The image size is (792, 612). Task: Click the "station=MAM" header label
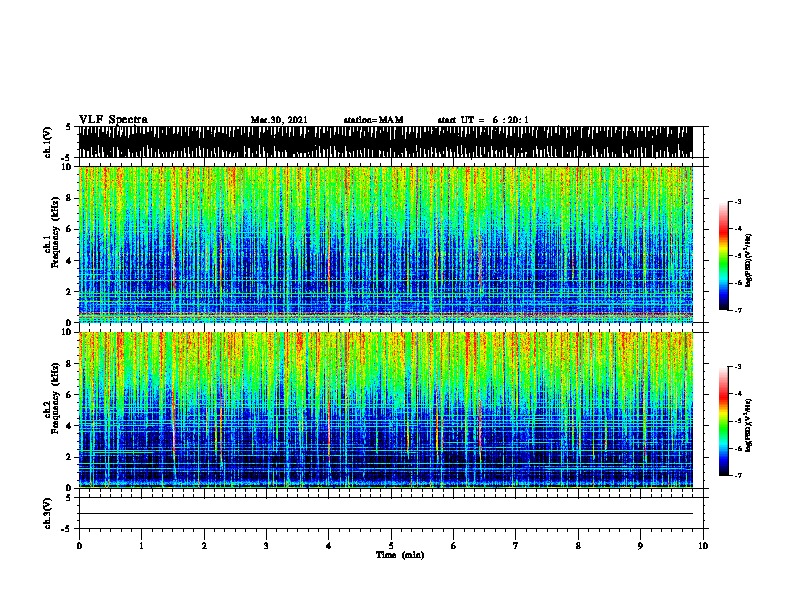[373, 120]
